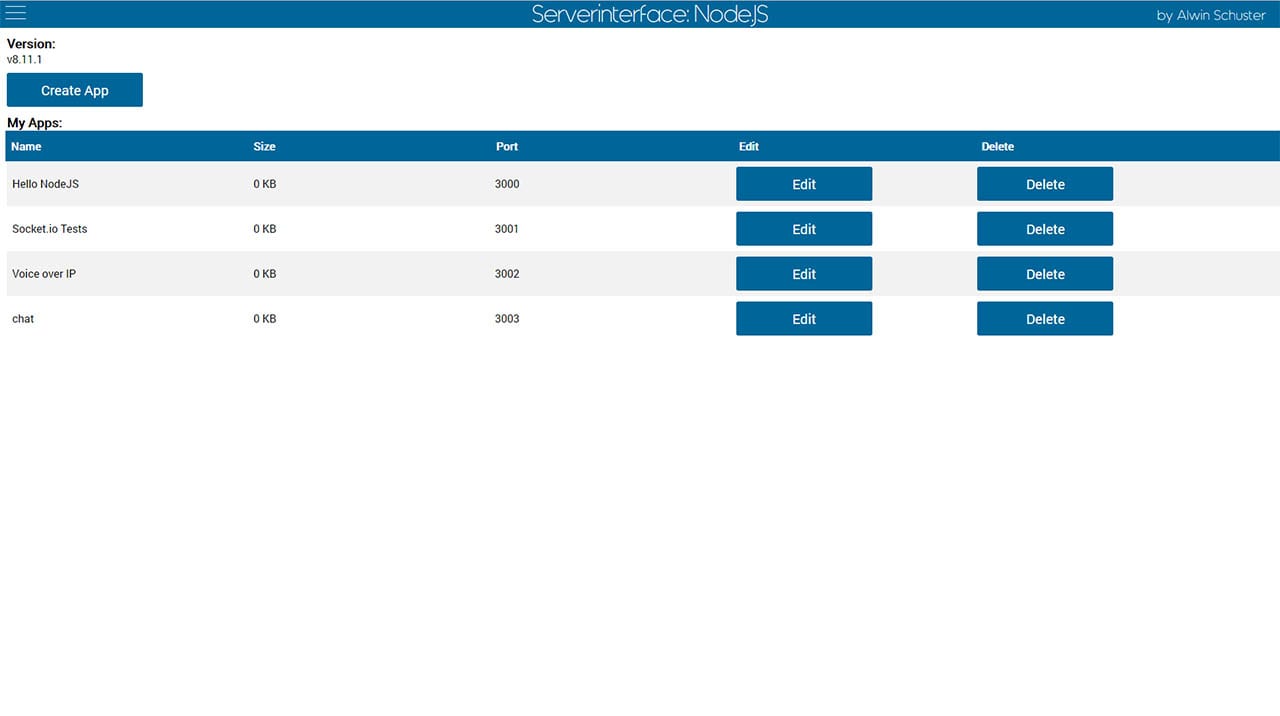The image size is (1280, 716).
Task: Click the Size column header
Action: (x=264, y=146)
